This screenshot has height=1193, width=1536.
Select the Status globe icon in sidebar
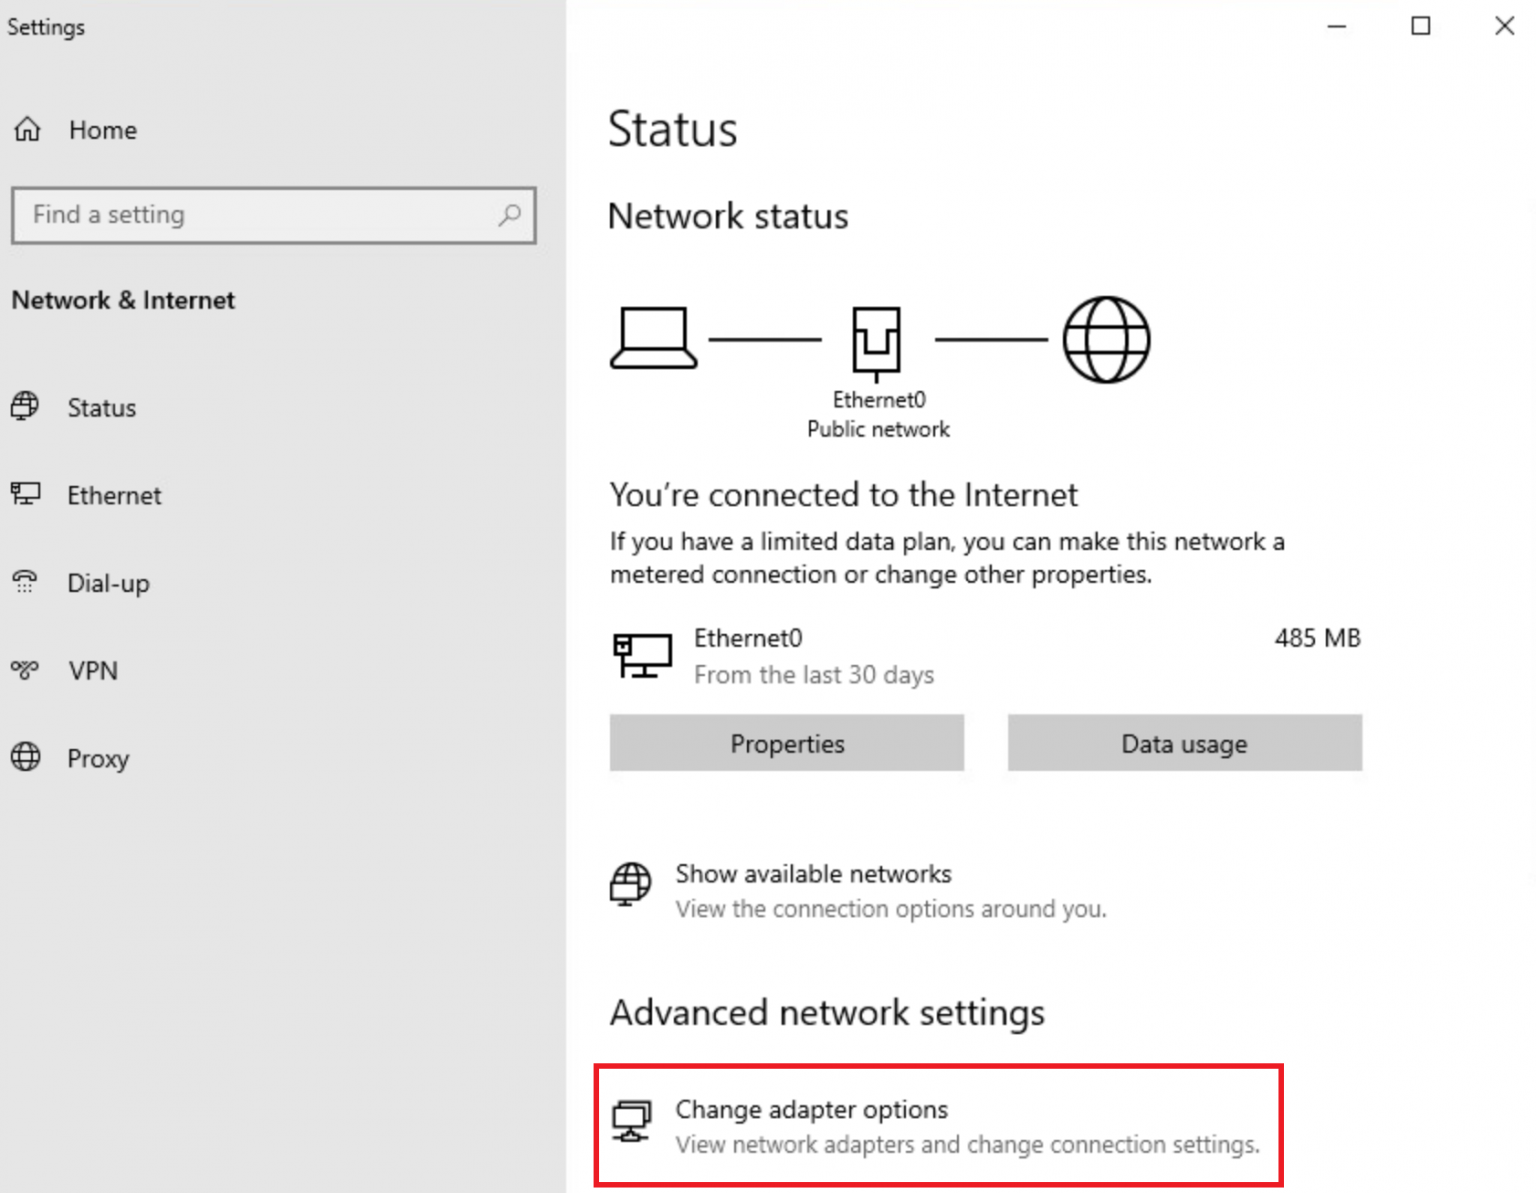click(x=26, y=407)
